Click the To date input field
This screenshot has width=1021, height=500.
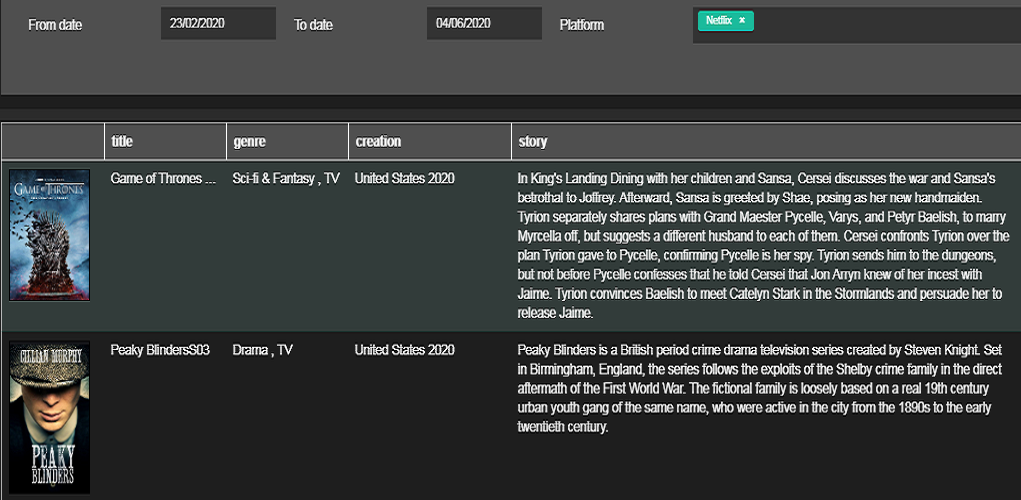point(483,24)
